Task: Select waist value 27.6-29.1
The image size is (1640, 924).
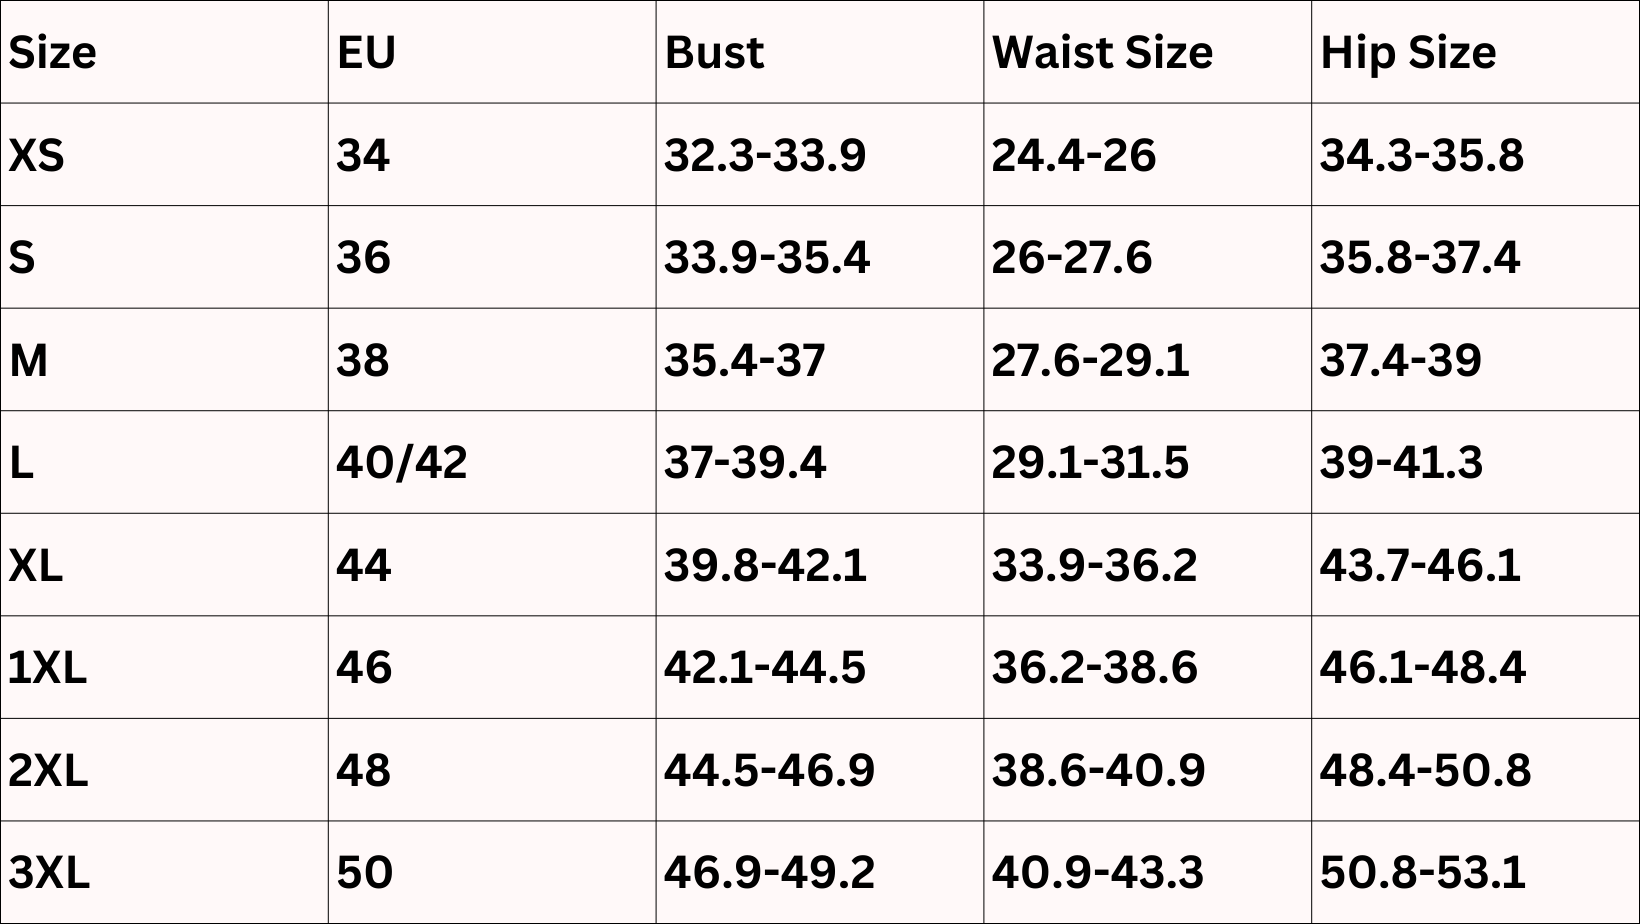Action: (1091, 360)
